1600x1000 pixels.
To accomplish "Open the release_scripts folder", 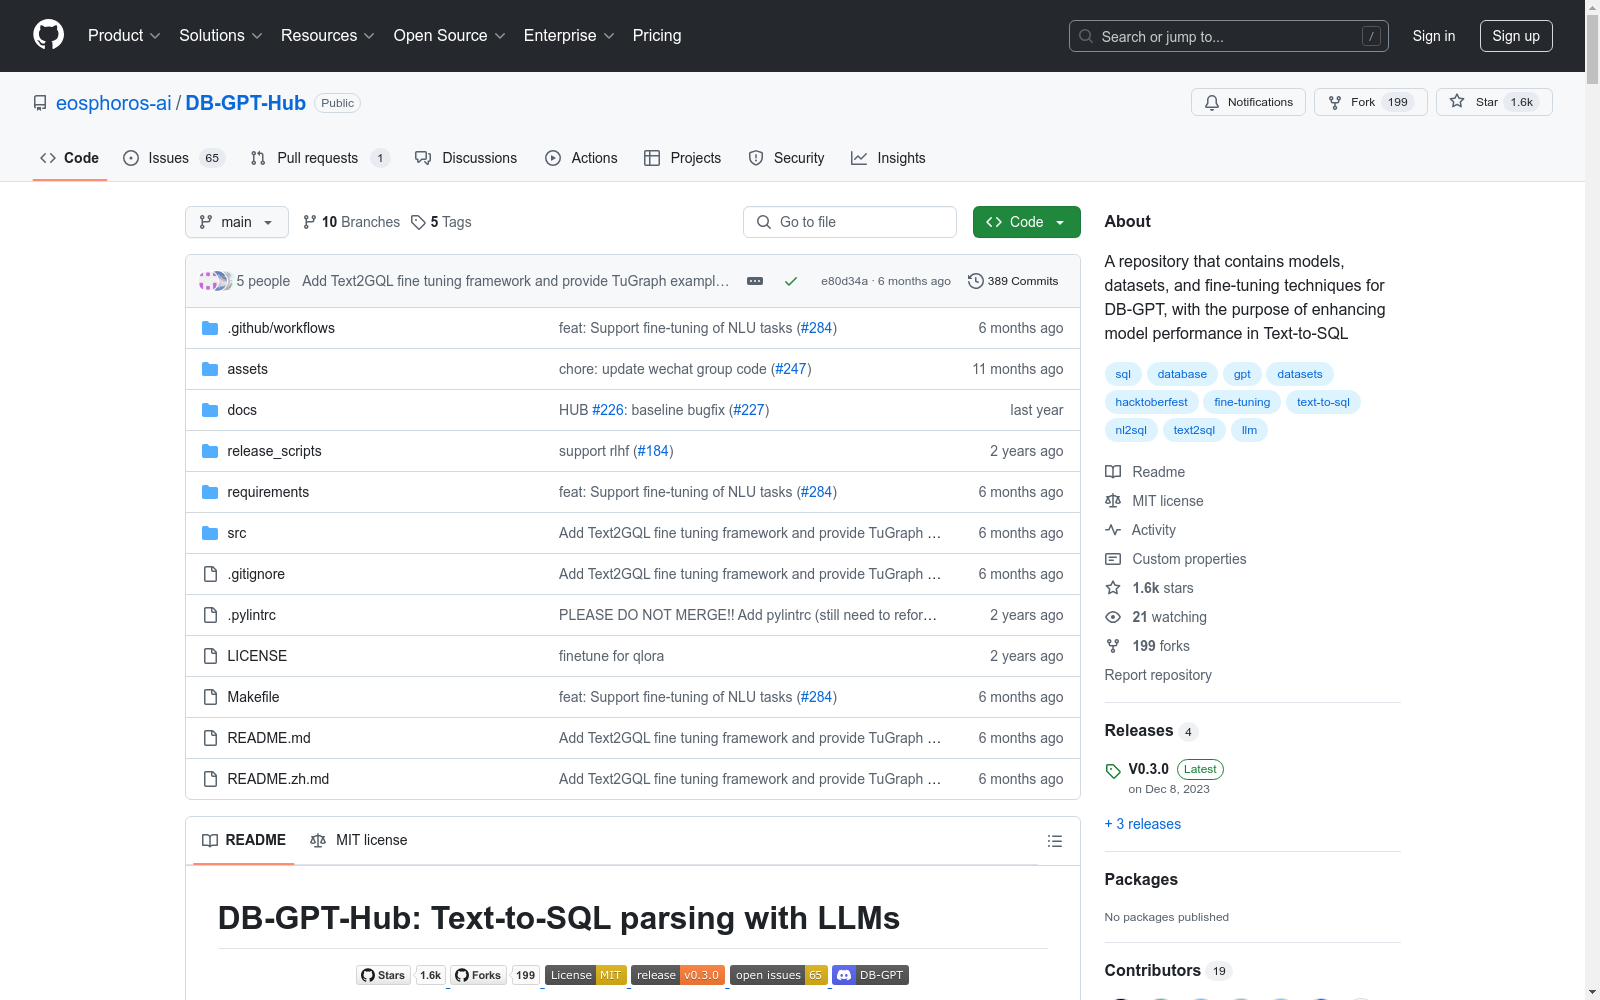I will (x=274, y=451).
